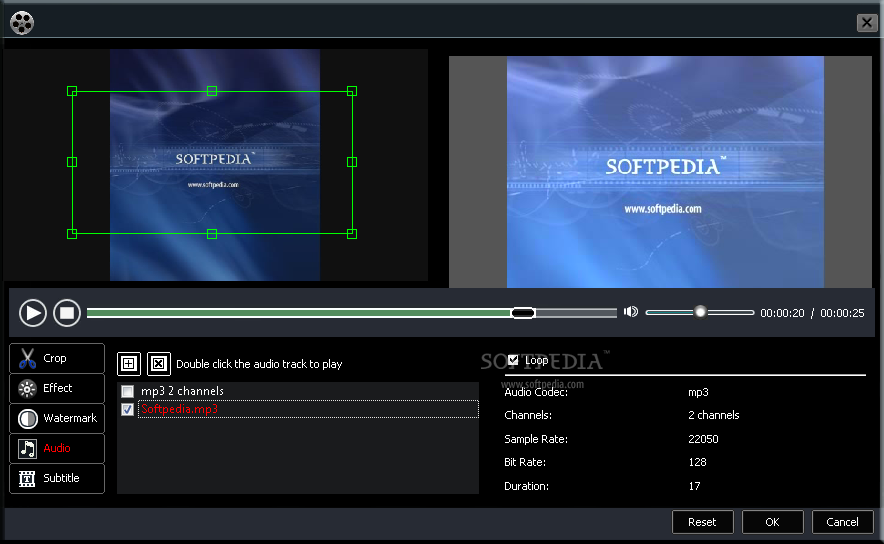Click the Sample Rate value 22050

pos(703,439)
